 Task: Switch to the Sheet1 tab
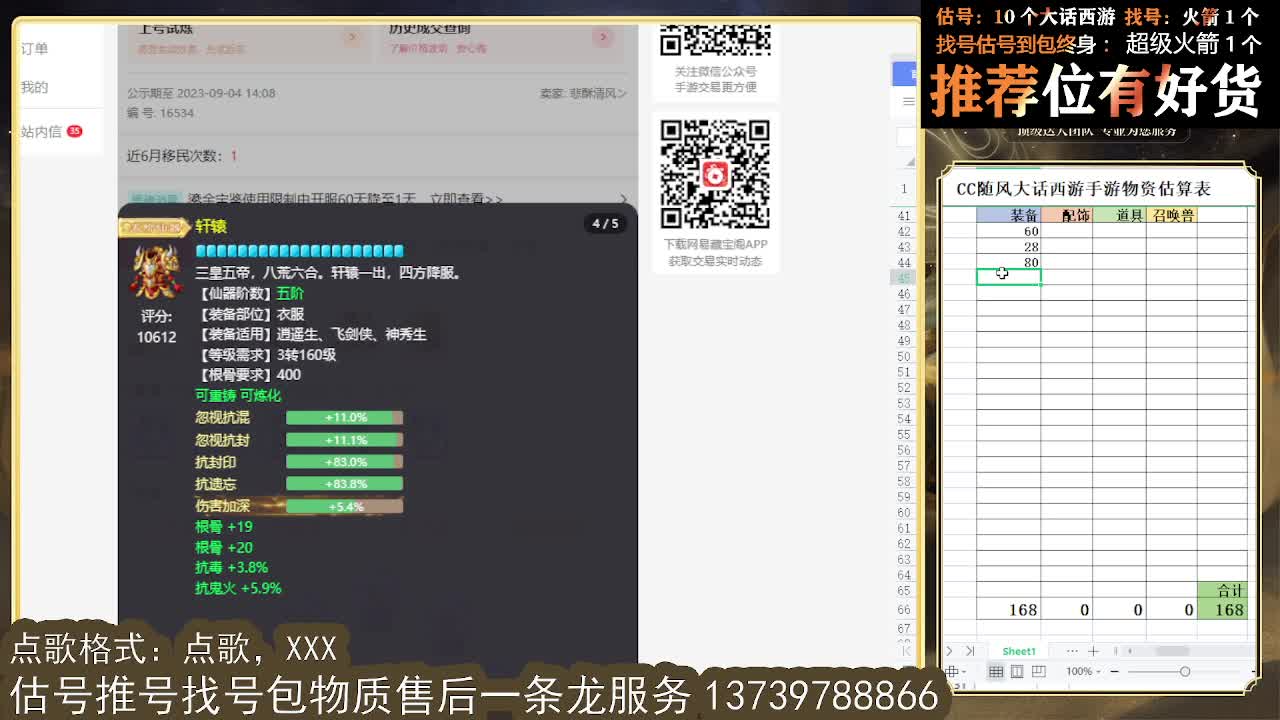tap(1019, 651)
